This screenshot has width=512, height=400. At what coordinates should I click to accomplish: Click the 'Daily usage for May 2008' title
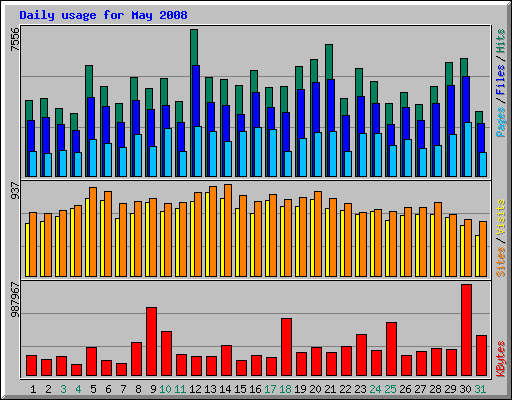click(x=103, y=15)
